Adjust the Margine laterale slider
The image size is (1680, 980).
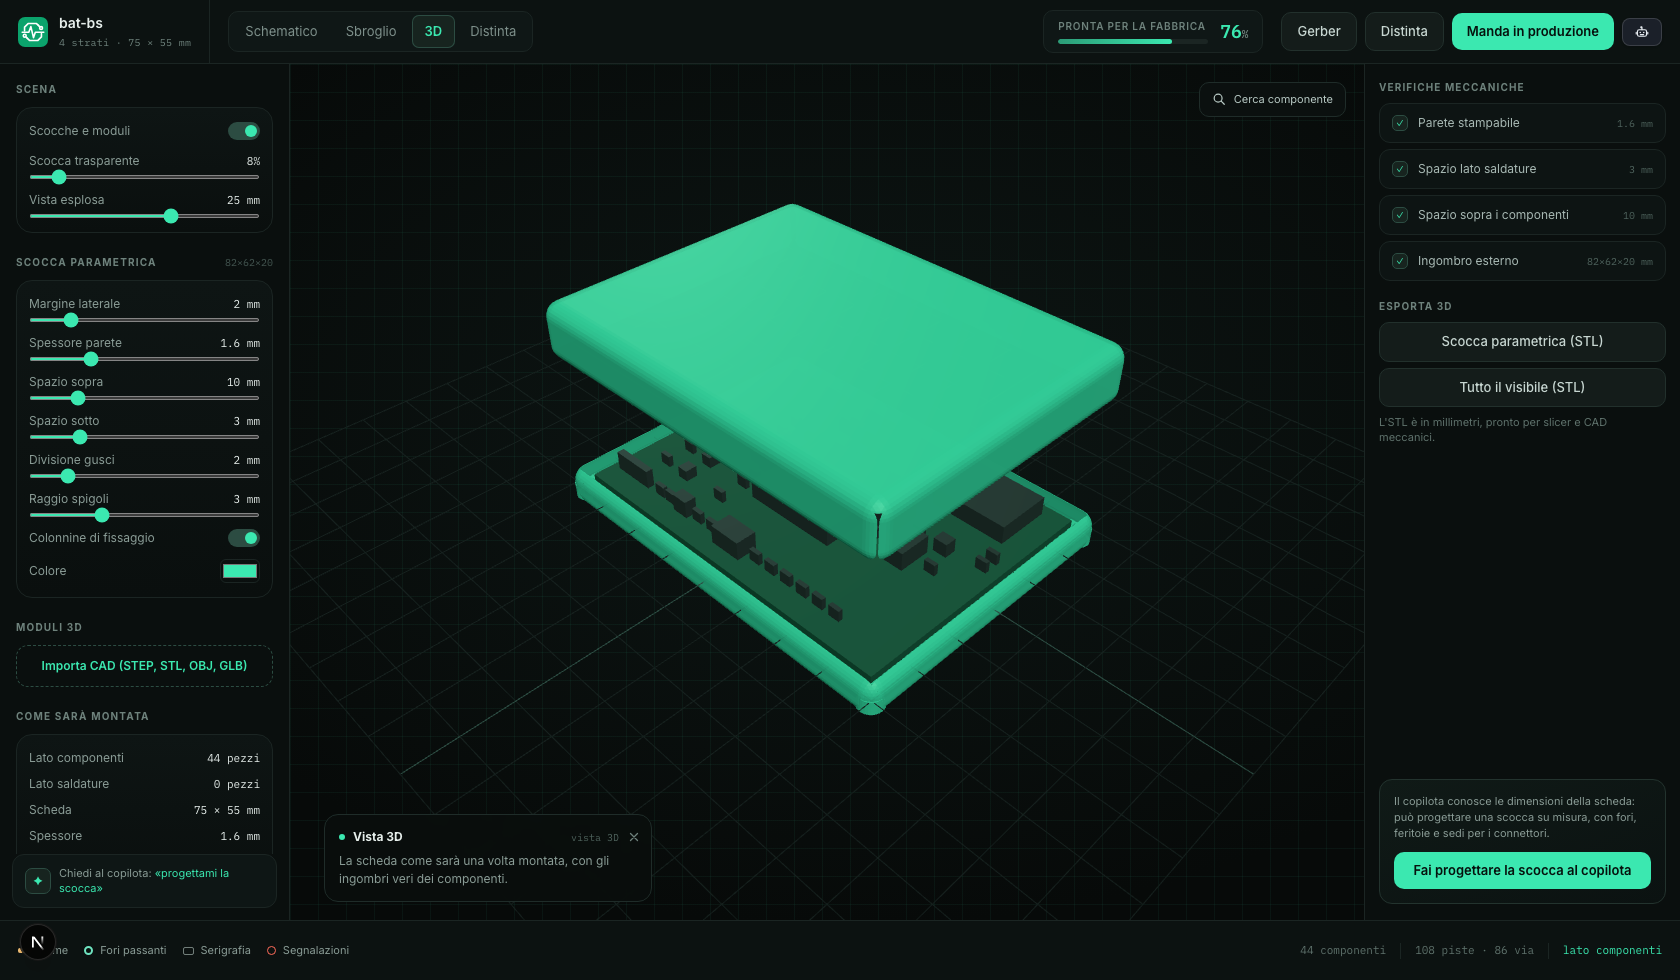(144, 320)
